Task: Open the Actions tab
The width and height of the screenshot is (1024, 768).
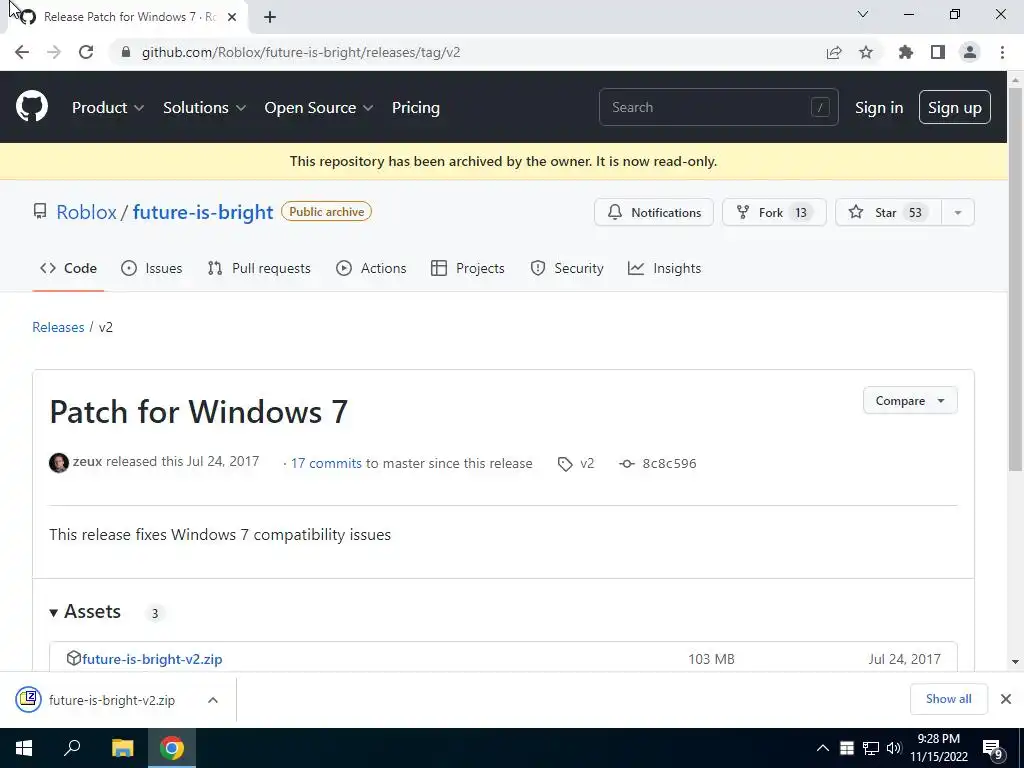Action: click(371, 268)
